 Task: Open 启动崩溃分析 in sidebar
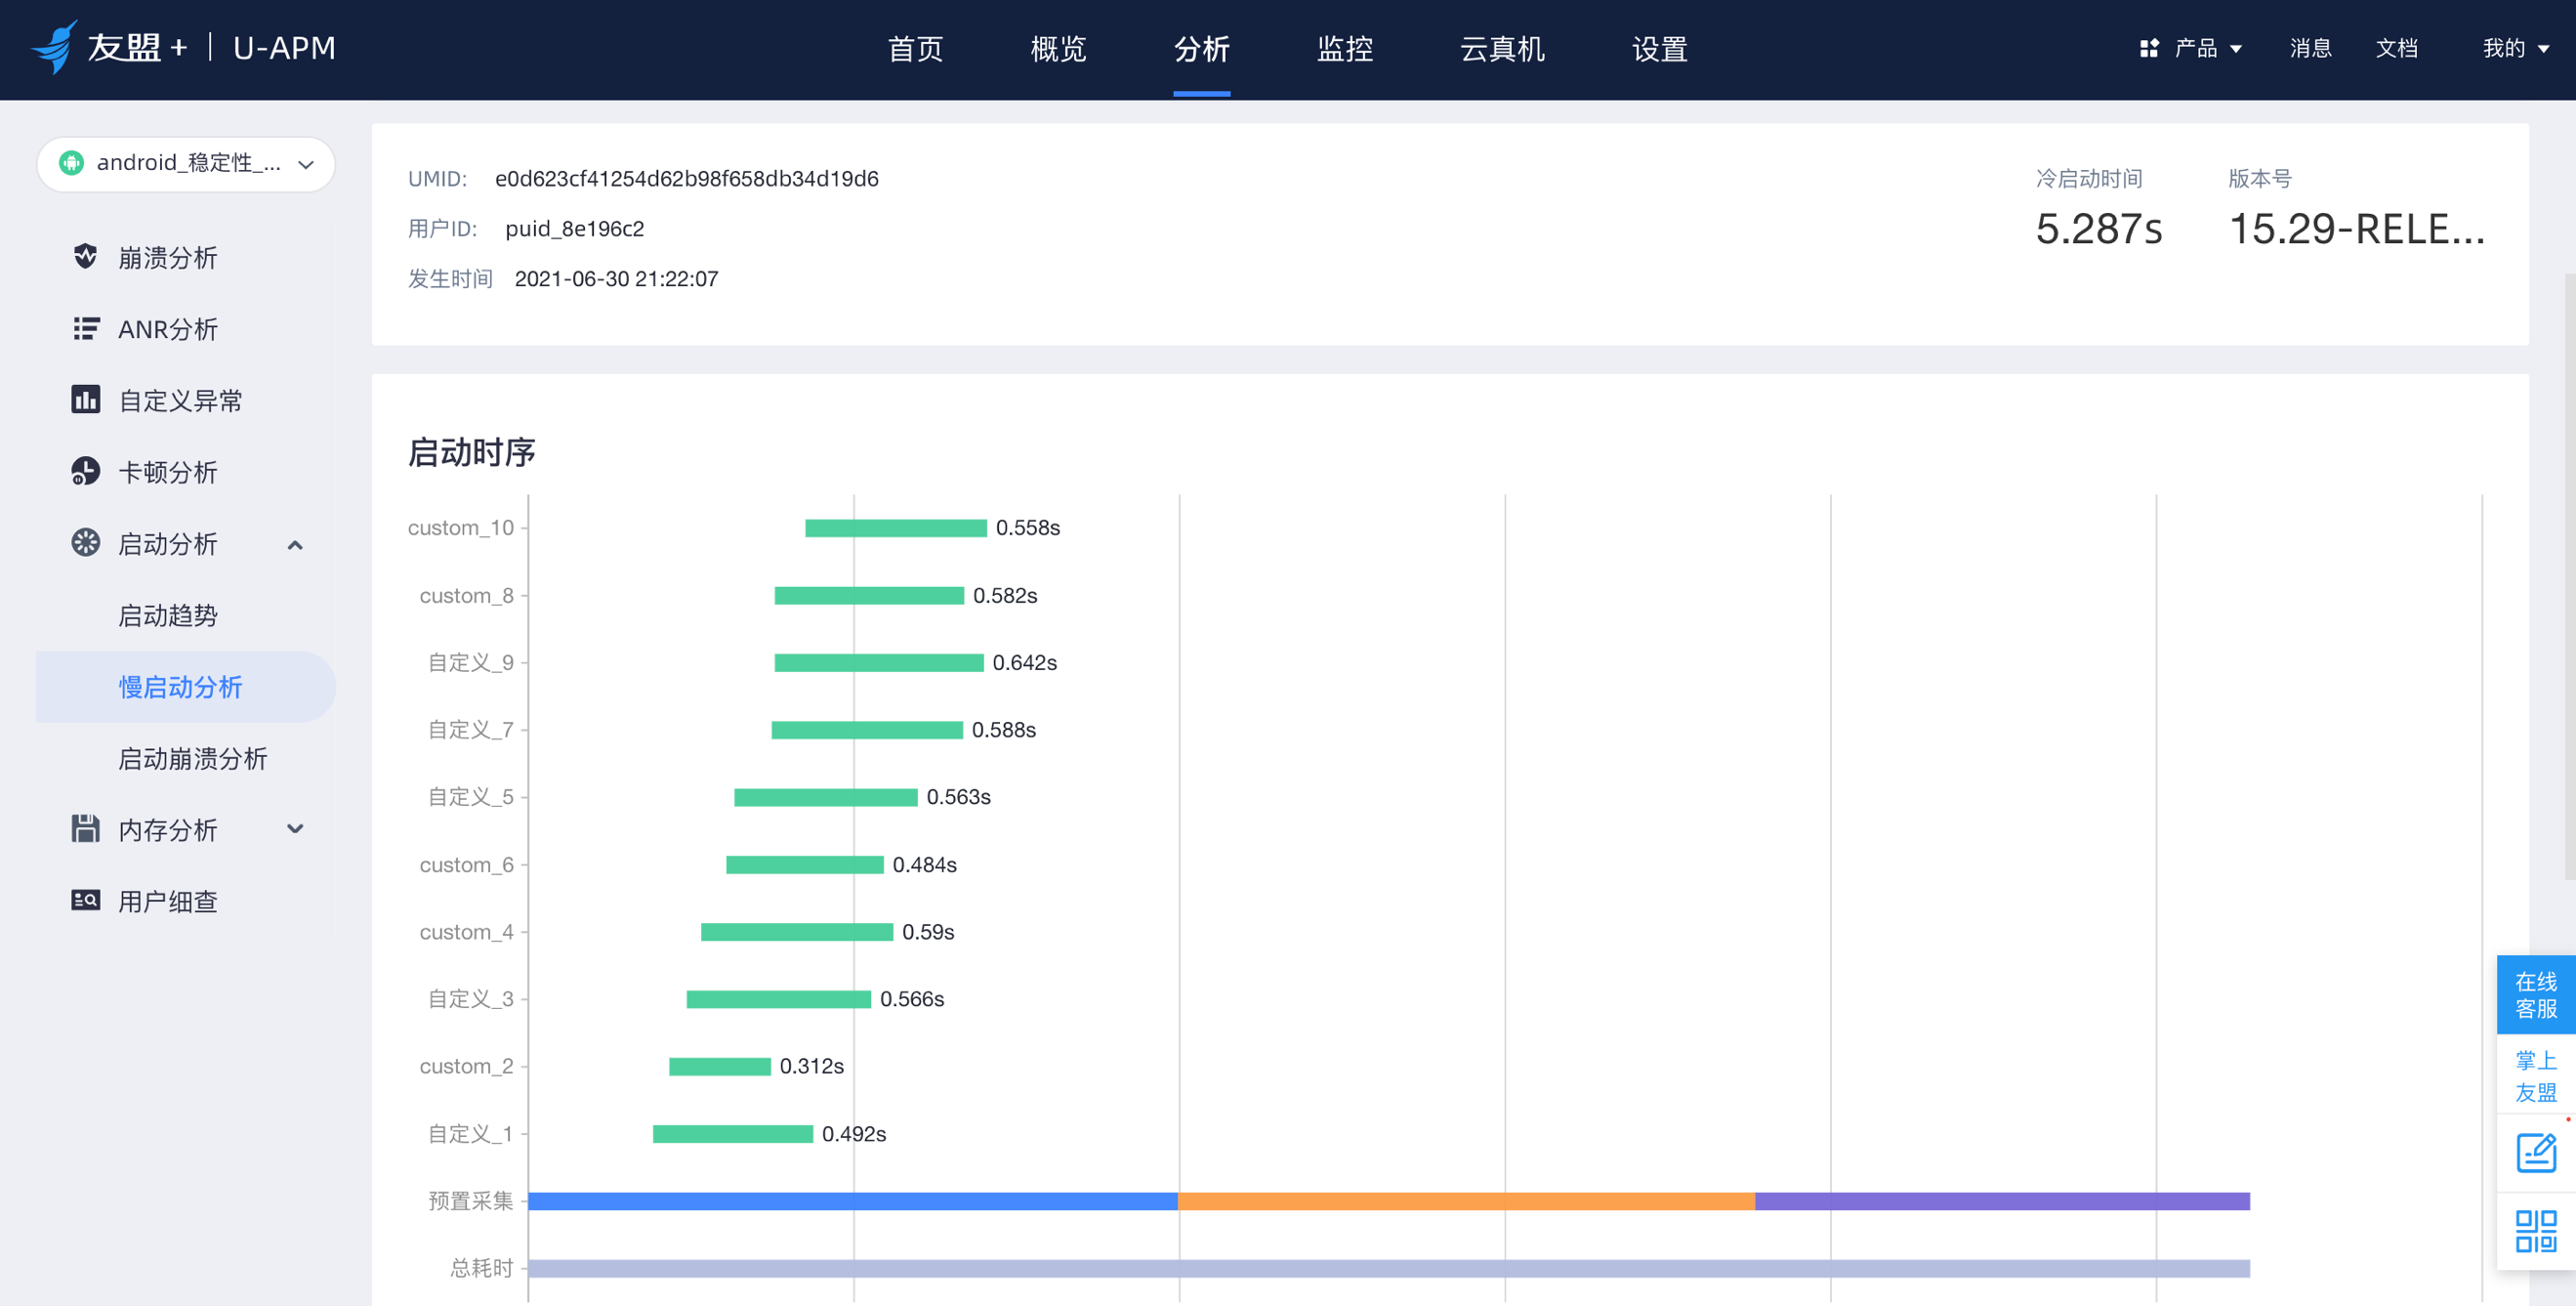193,758
